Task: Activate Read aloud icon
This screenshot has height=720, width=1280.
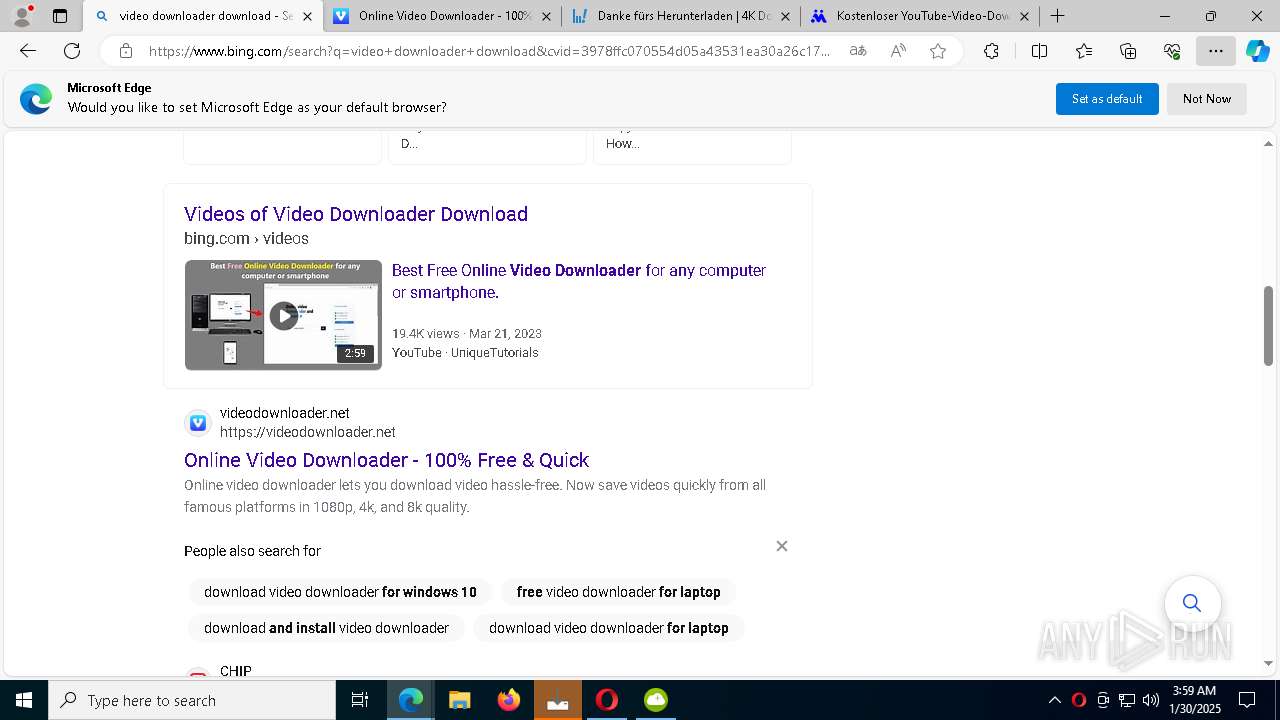Action: click(898, 51)
